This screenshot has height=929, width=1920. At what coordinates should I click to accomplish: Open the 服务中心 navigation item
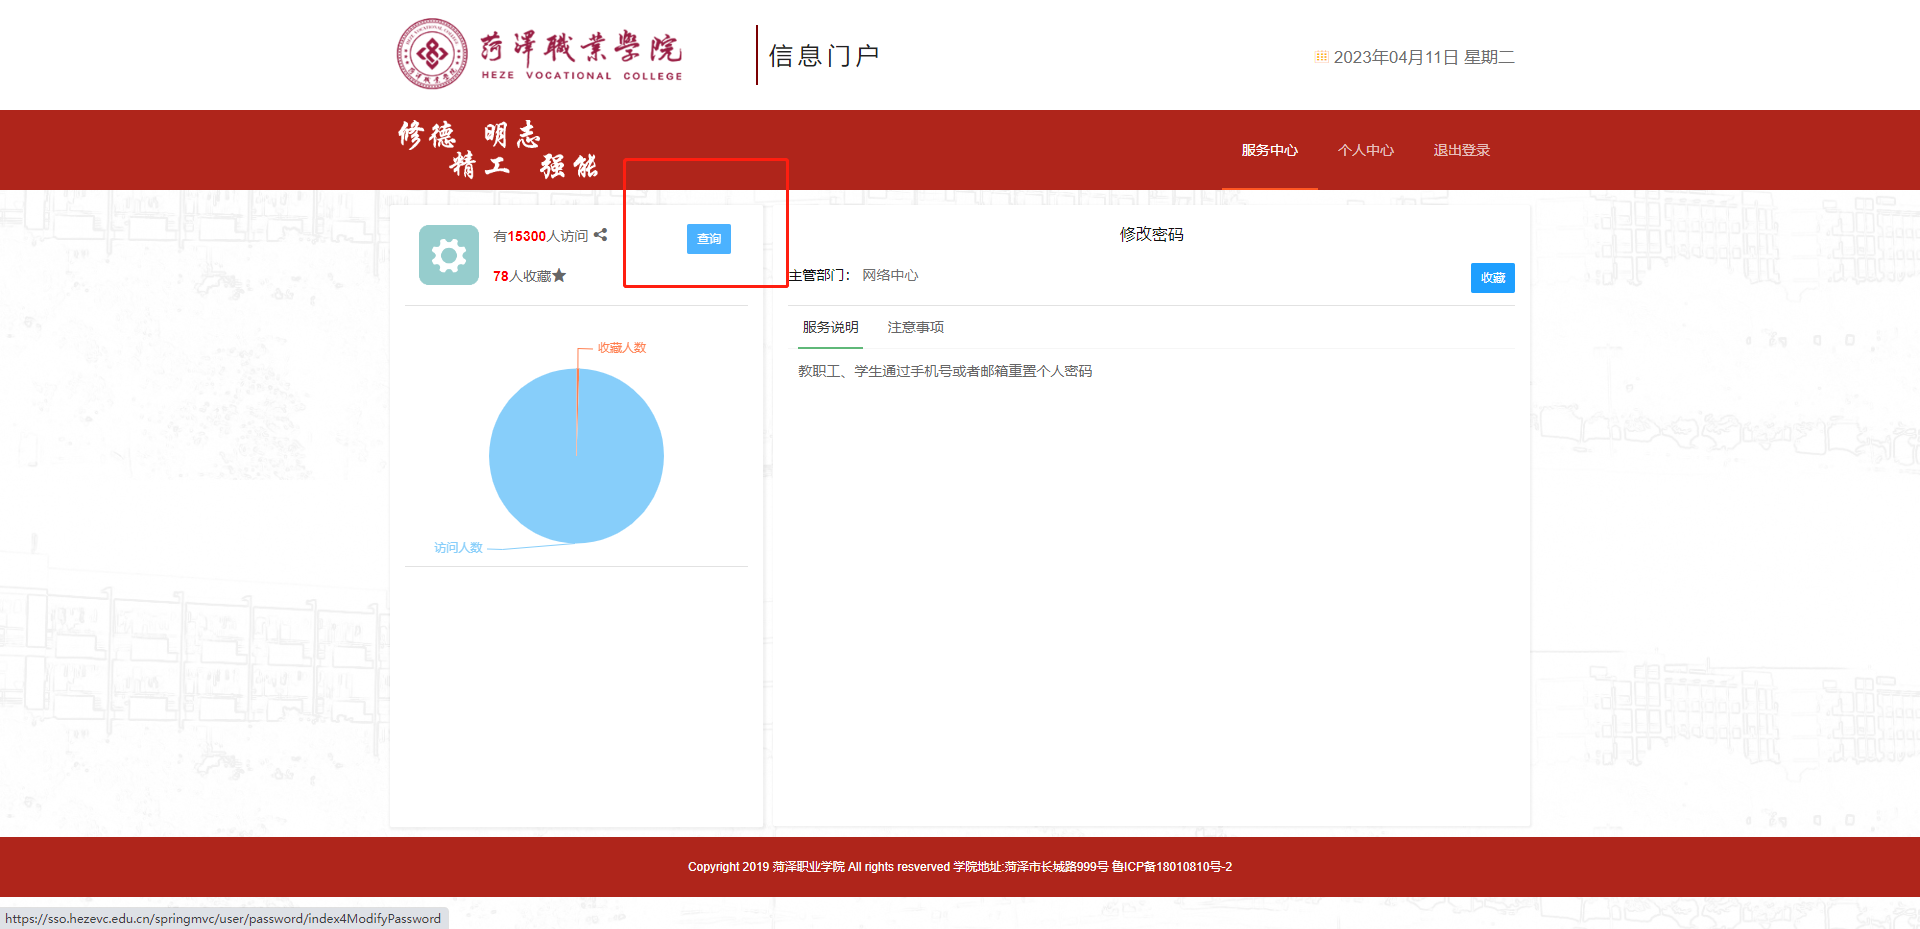click(x=1269, y=150)
